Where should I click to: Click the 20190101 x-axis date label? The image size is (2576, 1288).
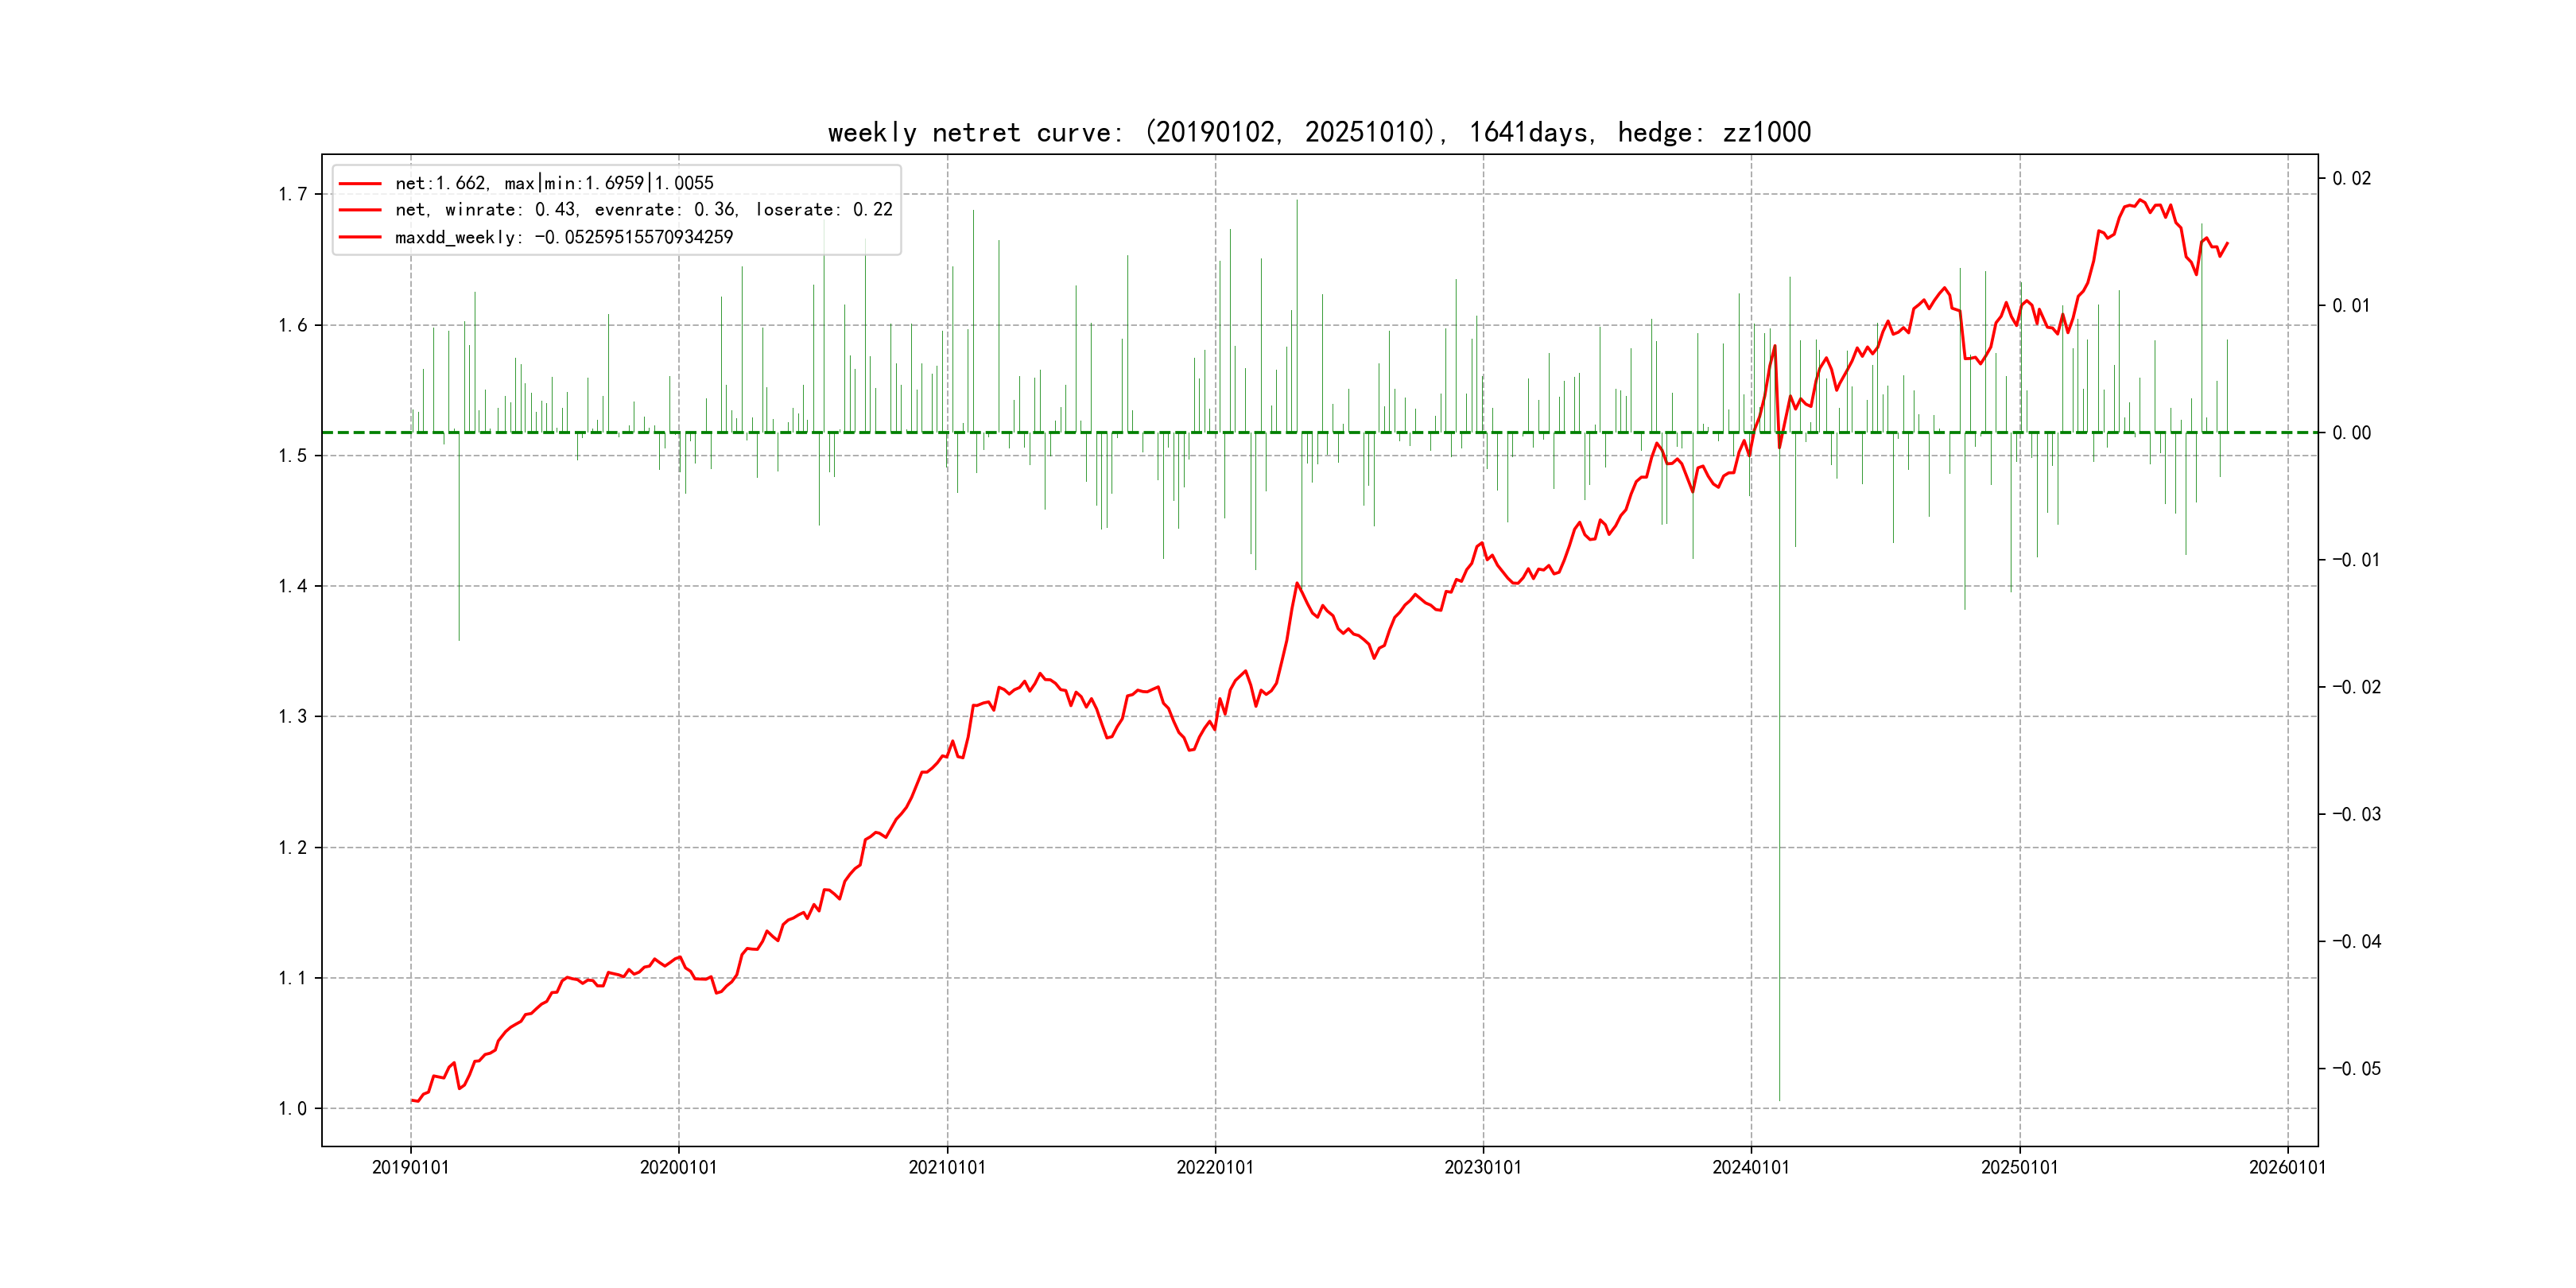point(410,1167)
